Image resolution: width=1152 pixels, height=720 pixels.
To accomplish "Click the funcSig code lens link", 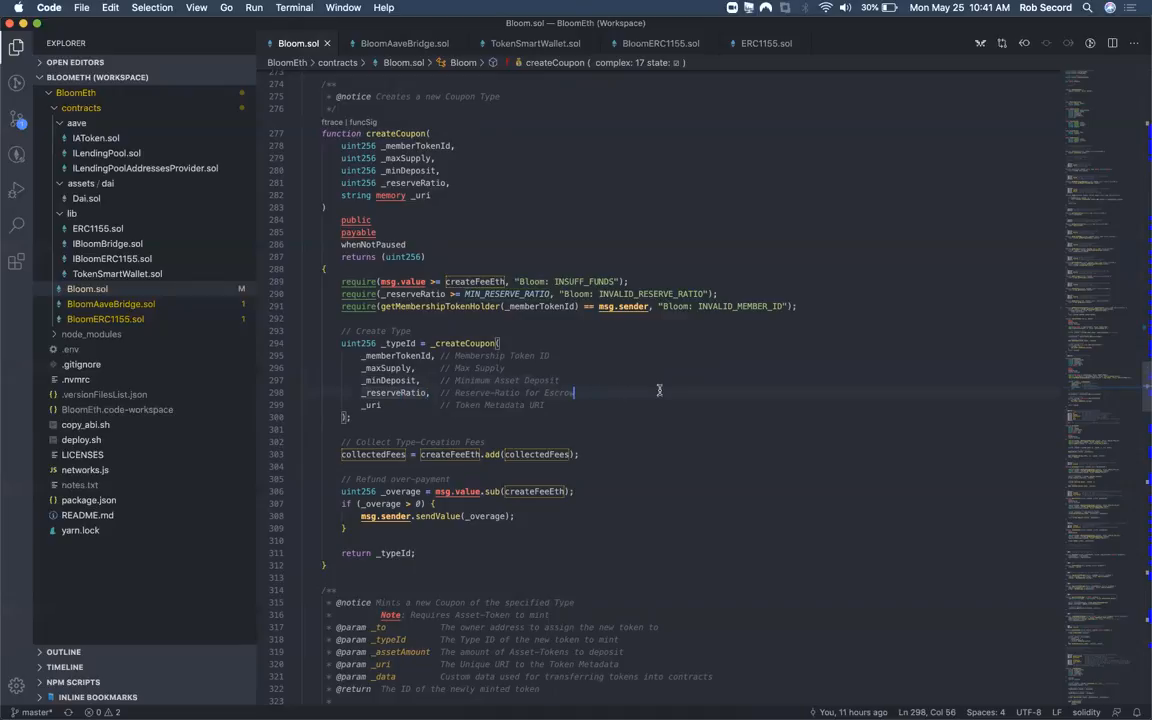I will 363,122.
